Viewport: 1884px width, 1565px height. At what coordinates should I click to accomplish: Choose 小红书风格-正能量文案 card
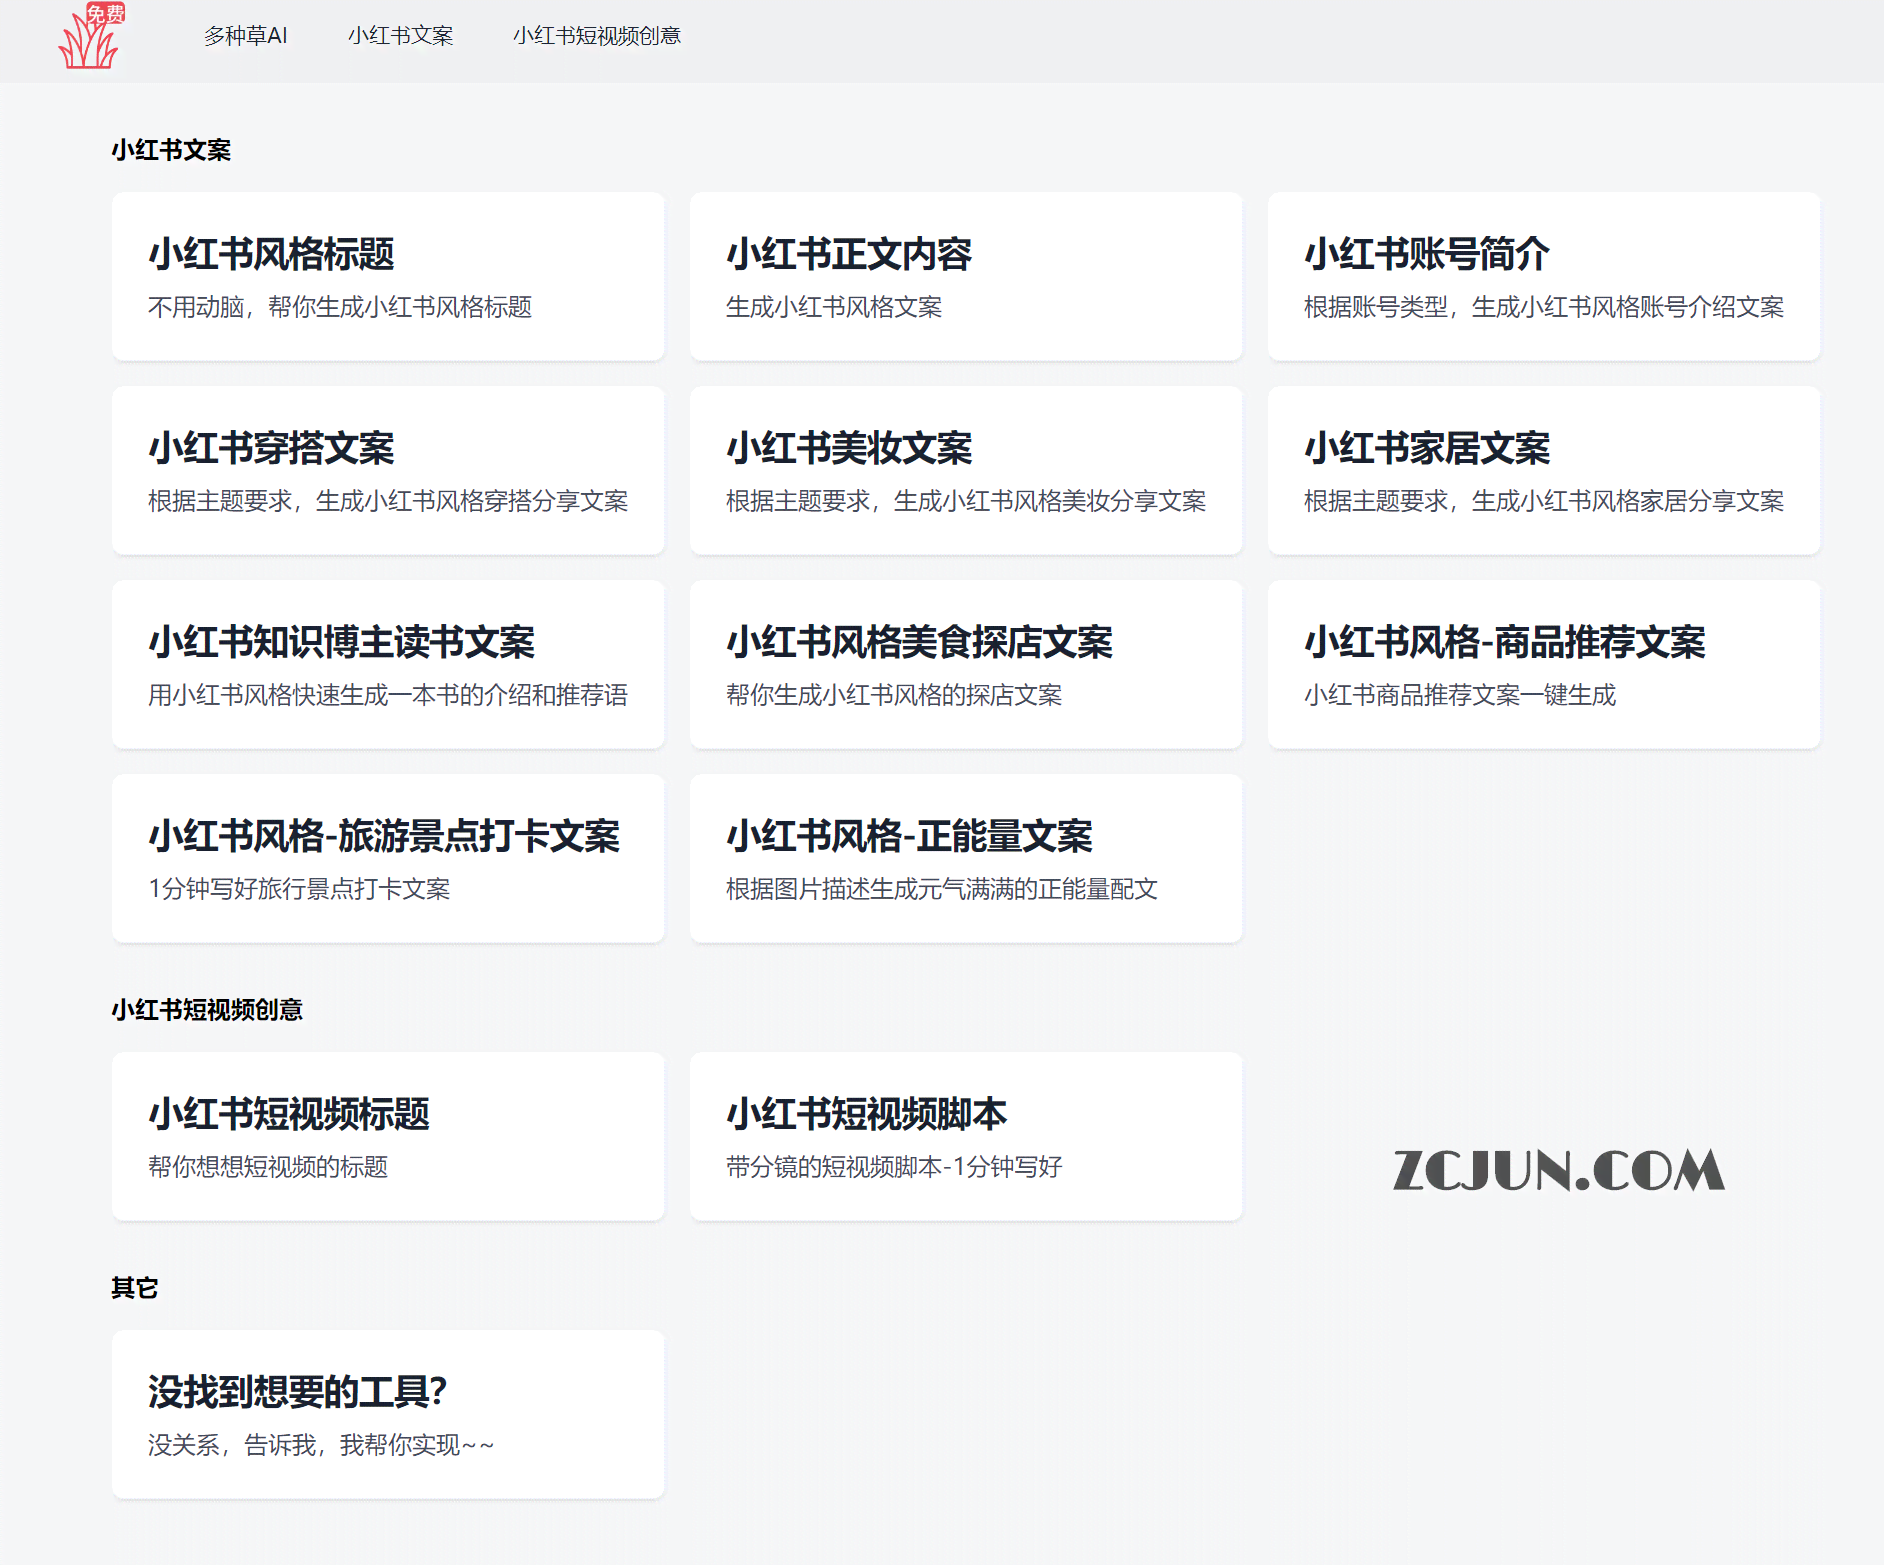pos(966,858)
